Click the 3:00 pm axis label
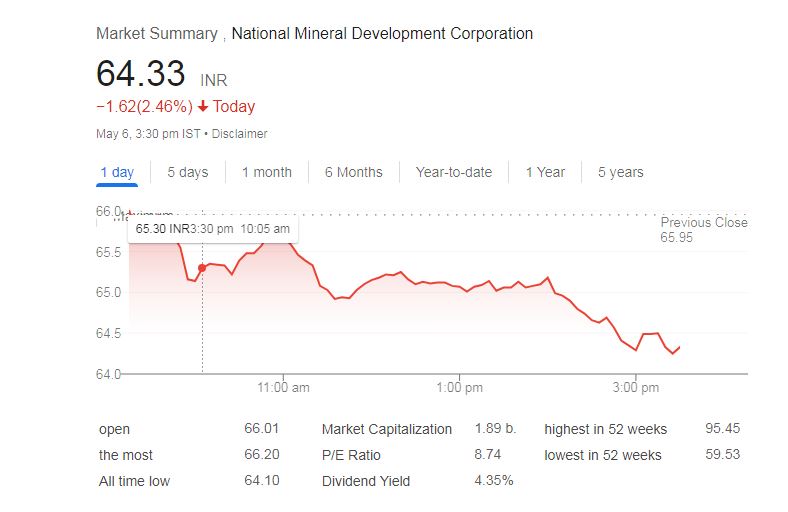Screen dimensions: 788x512 tap(636, 387)
